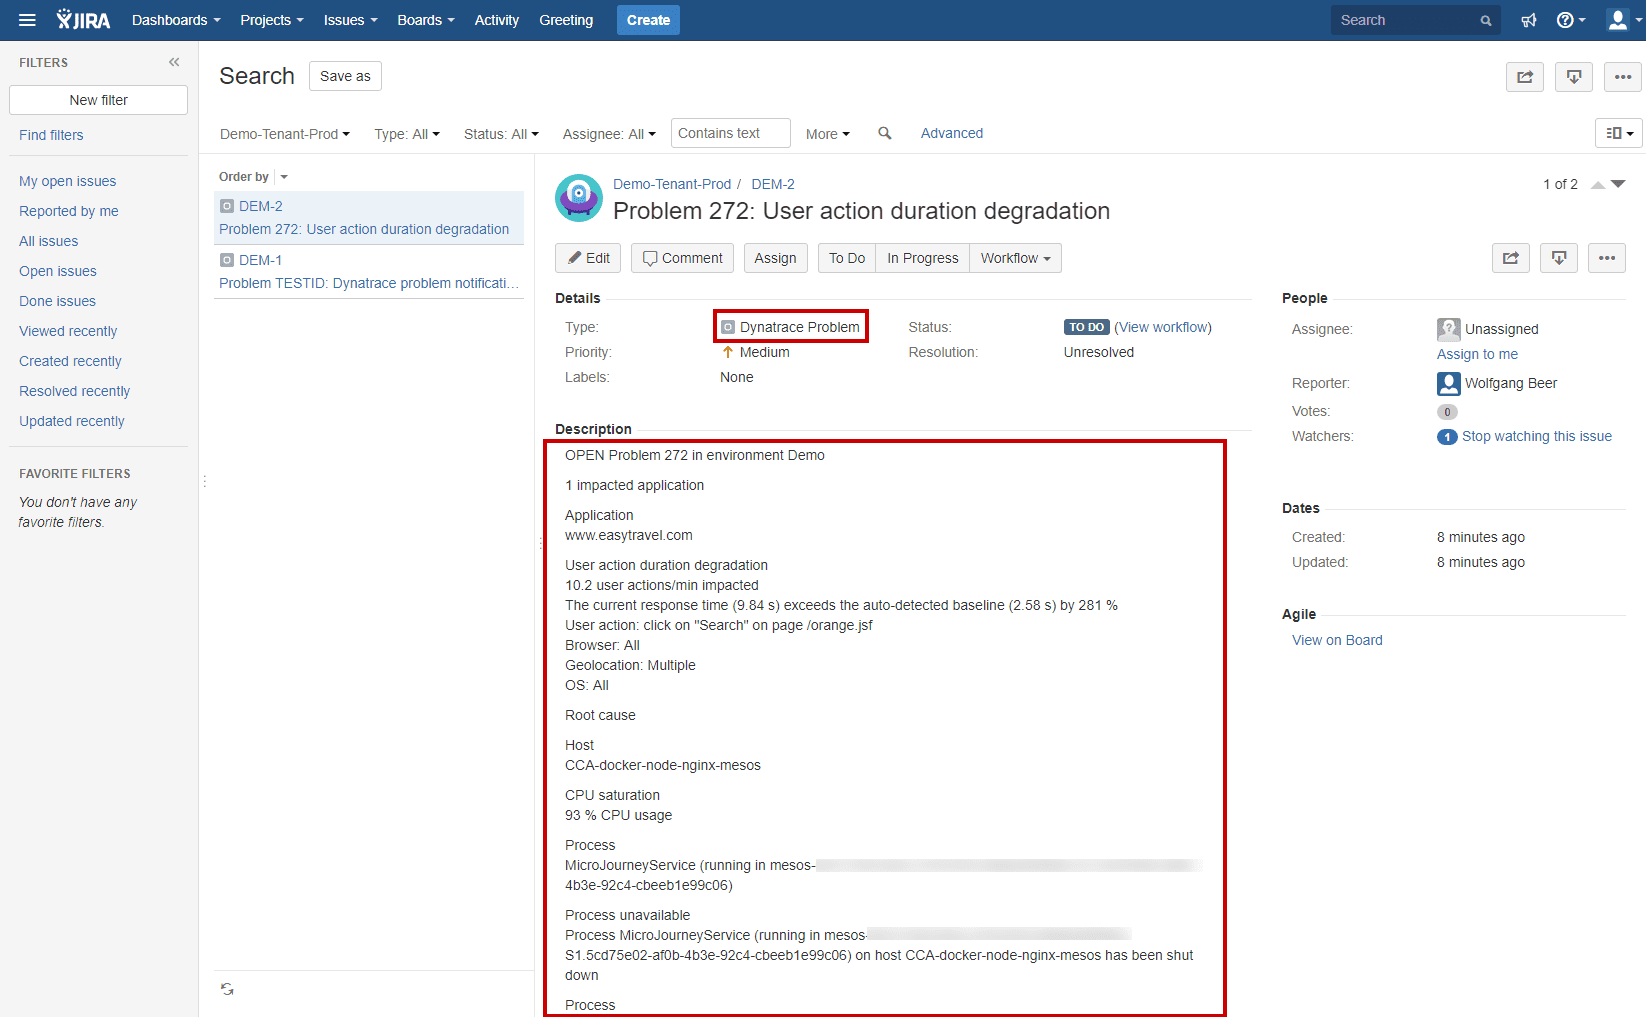Screen dimensions: 1646x1017
Task: Transition issue to In Progress
Action: 923,258
